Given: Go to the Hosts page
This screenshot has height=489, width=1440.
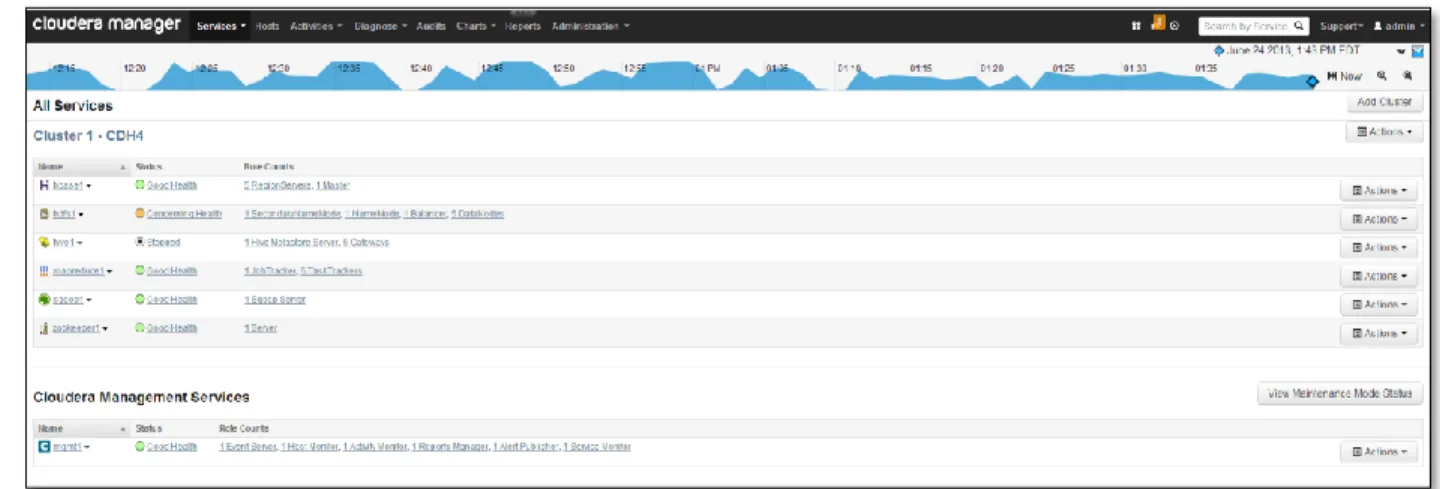Looking at the screenshot, I should click(267, 26).
